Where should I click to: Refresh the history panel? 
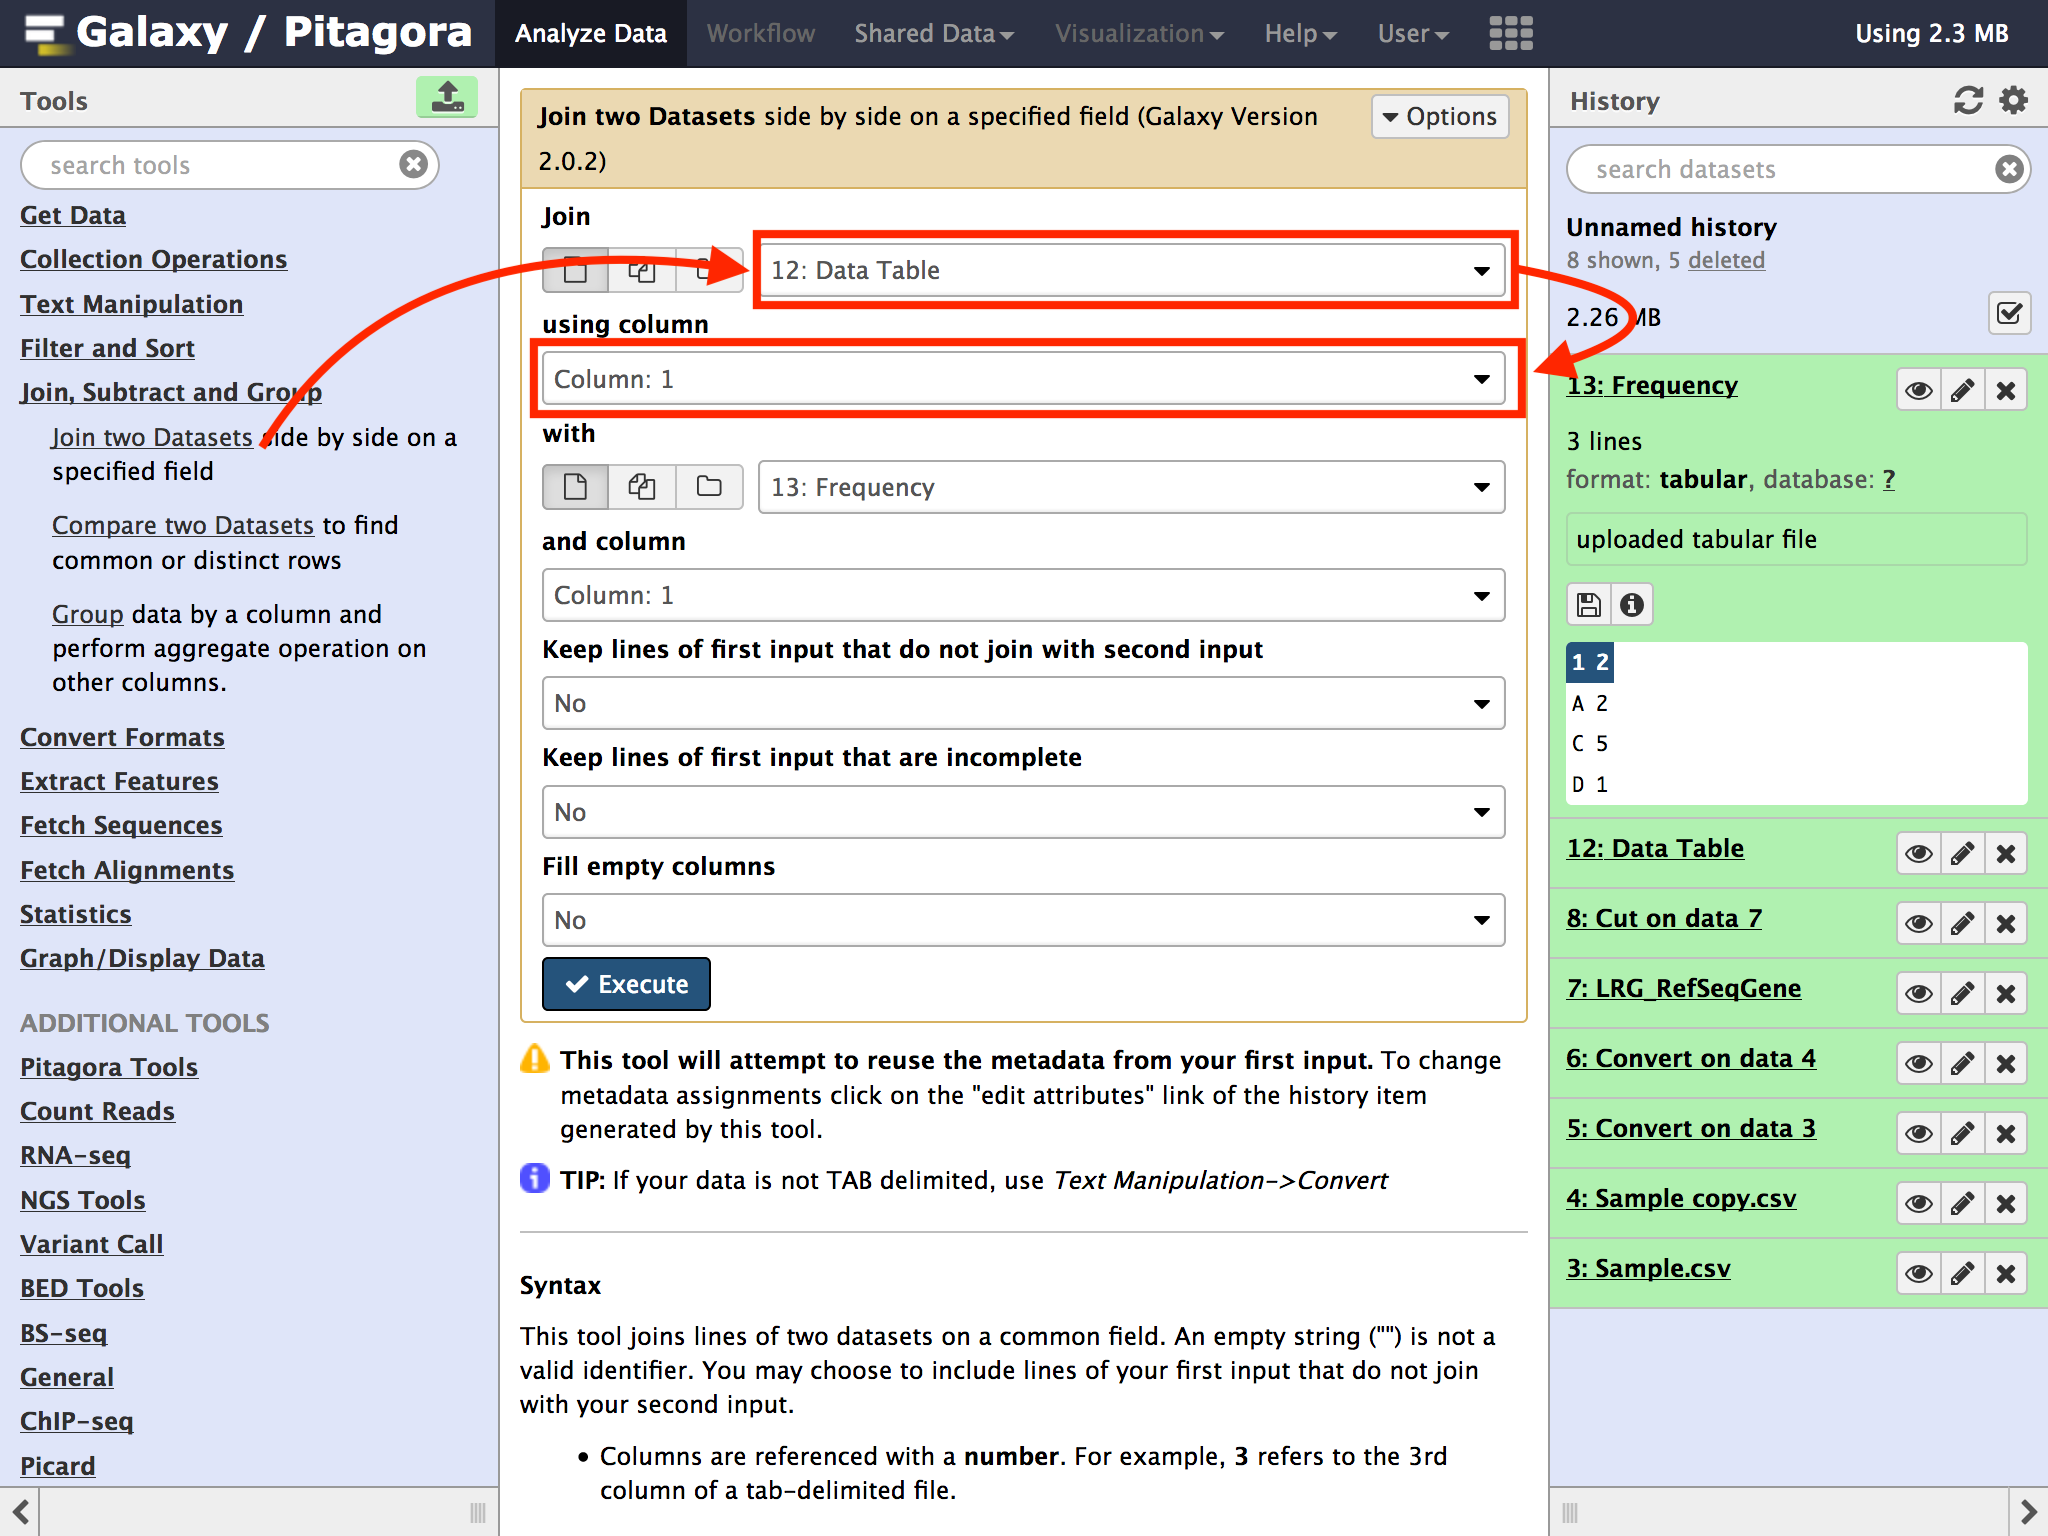tap(1967, 101)
